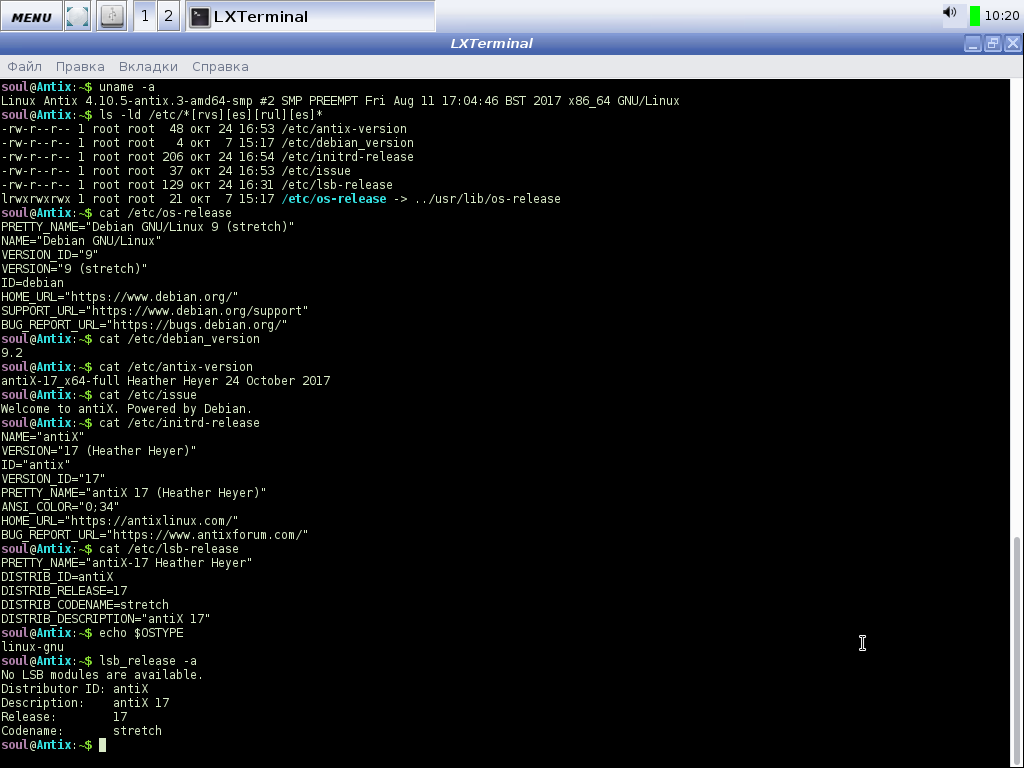The width and height of the screenshot is (1024, 768).
Task: Click the 'uname -a' command line
Action: (x=78, y=87)
